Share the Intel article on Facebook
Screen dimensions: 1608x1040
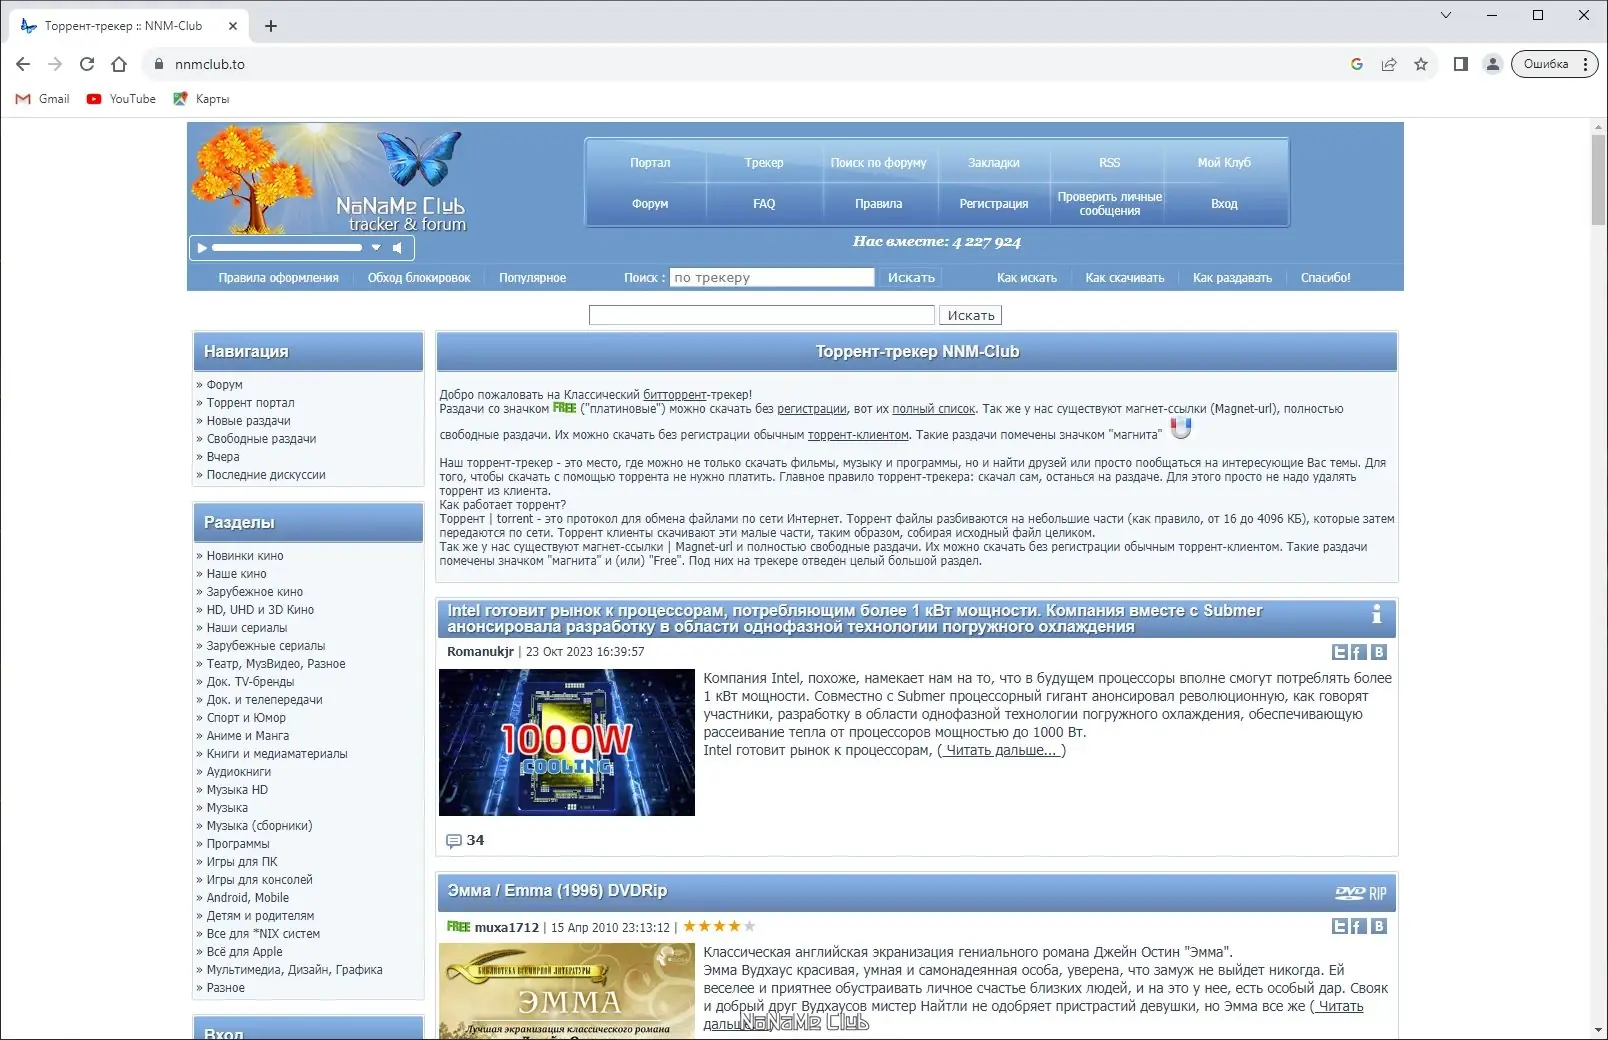[x=1358, y=652]
